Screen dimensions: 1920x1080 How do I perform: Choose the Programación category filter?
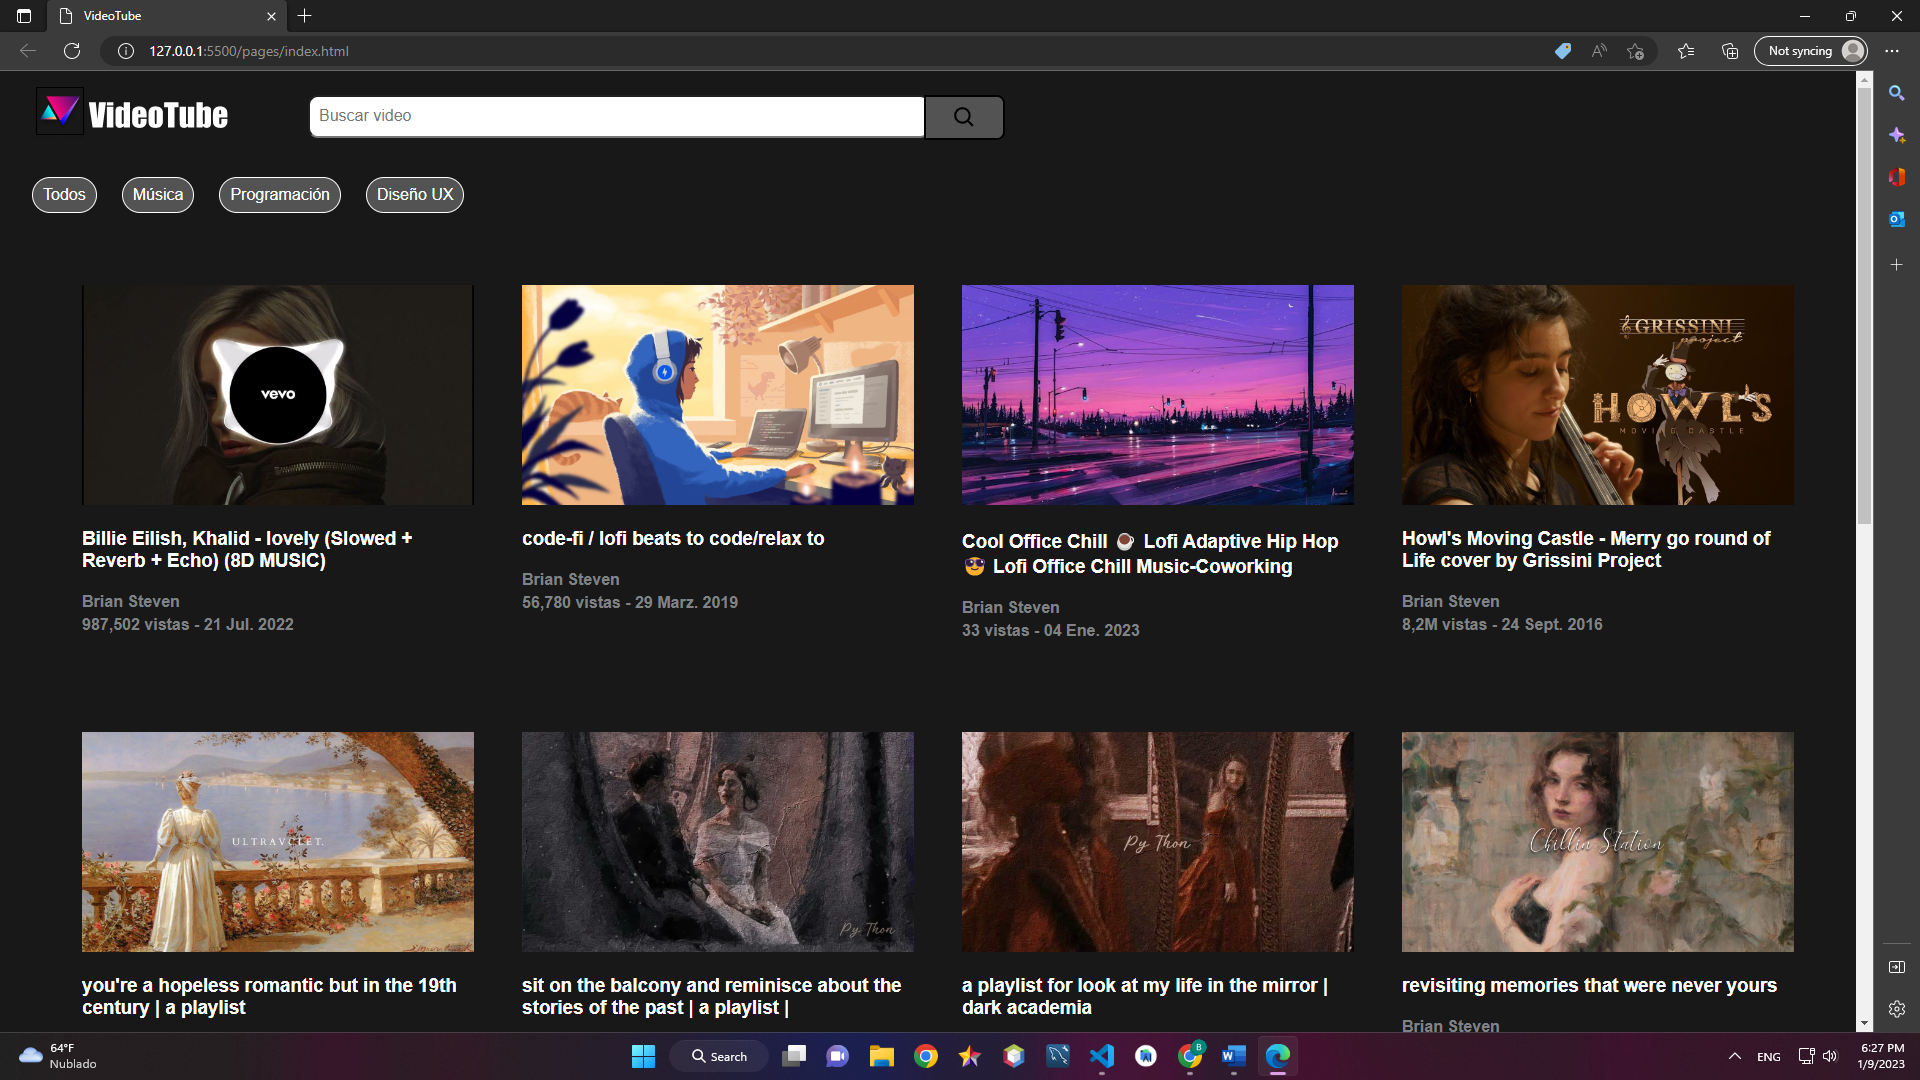tap(280, 195)
